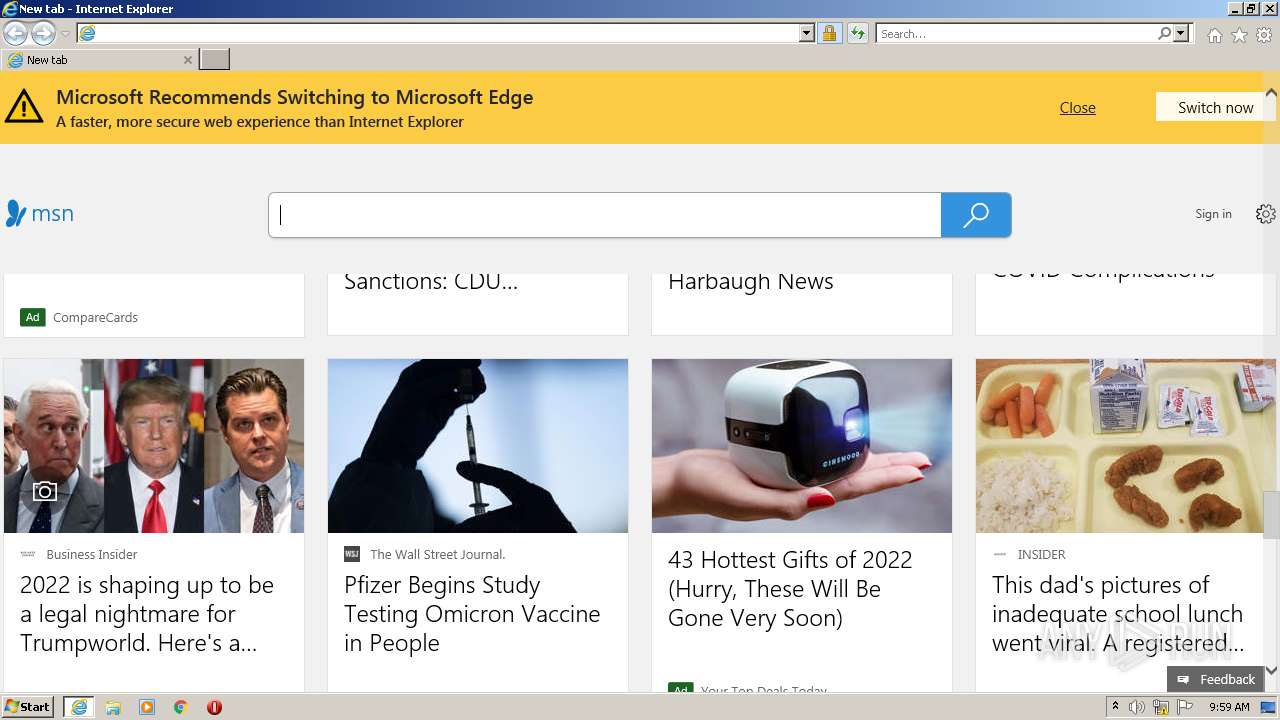Open the Trumpworld article photo gallery thumbnail
This screenshot has width=1280, height=720.
154,446
